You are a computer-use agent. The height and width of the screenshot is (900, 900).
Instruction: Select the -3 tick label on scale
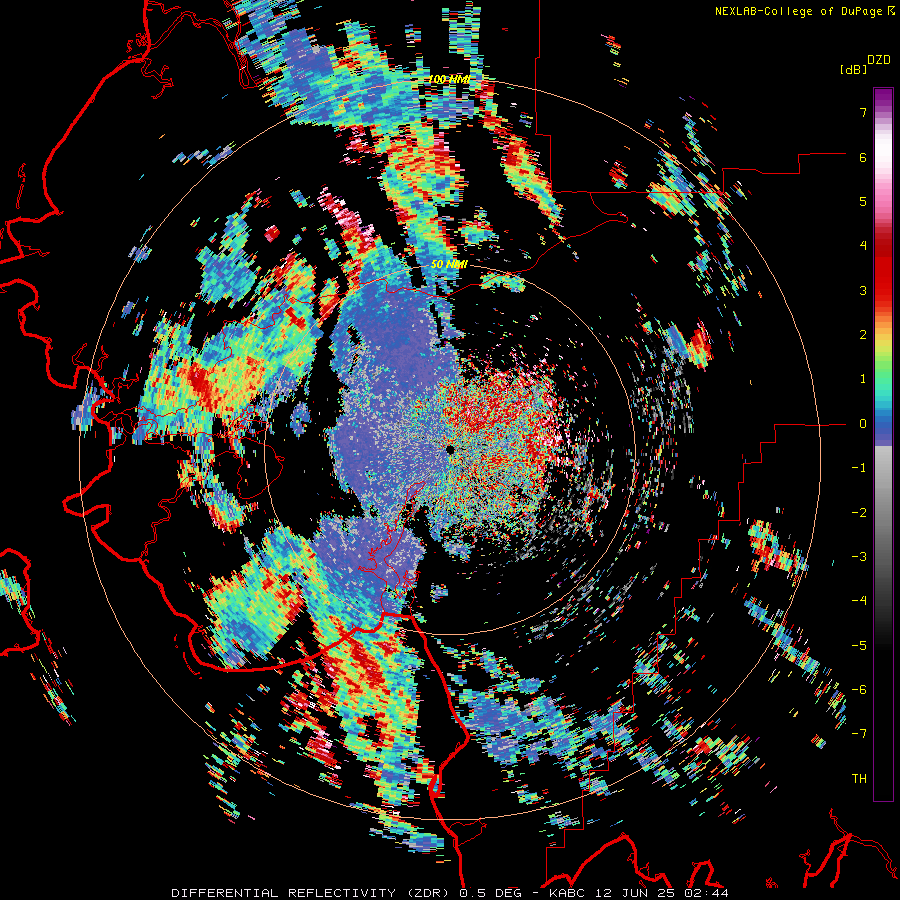(x=859, y=557)
